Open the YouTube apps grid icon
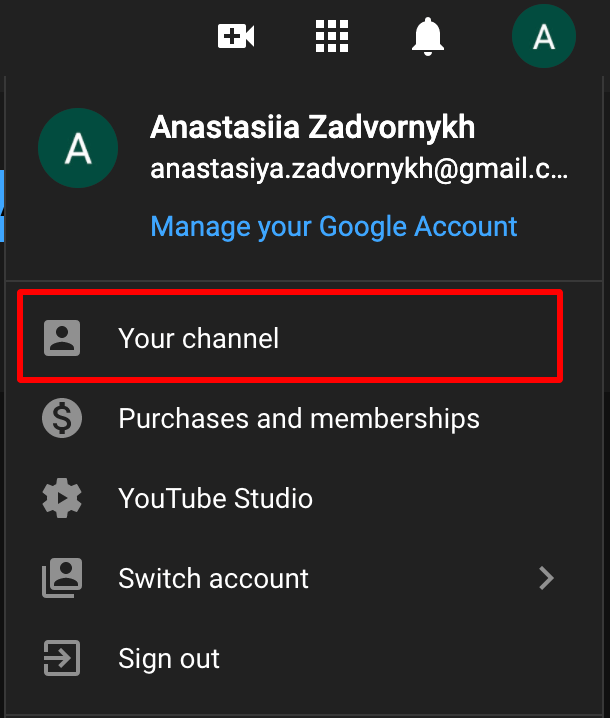The width and height of the screenshot is (610, 718). pyautogui.click(x=332, y=36)
